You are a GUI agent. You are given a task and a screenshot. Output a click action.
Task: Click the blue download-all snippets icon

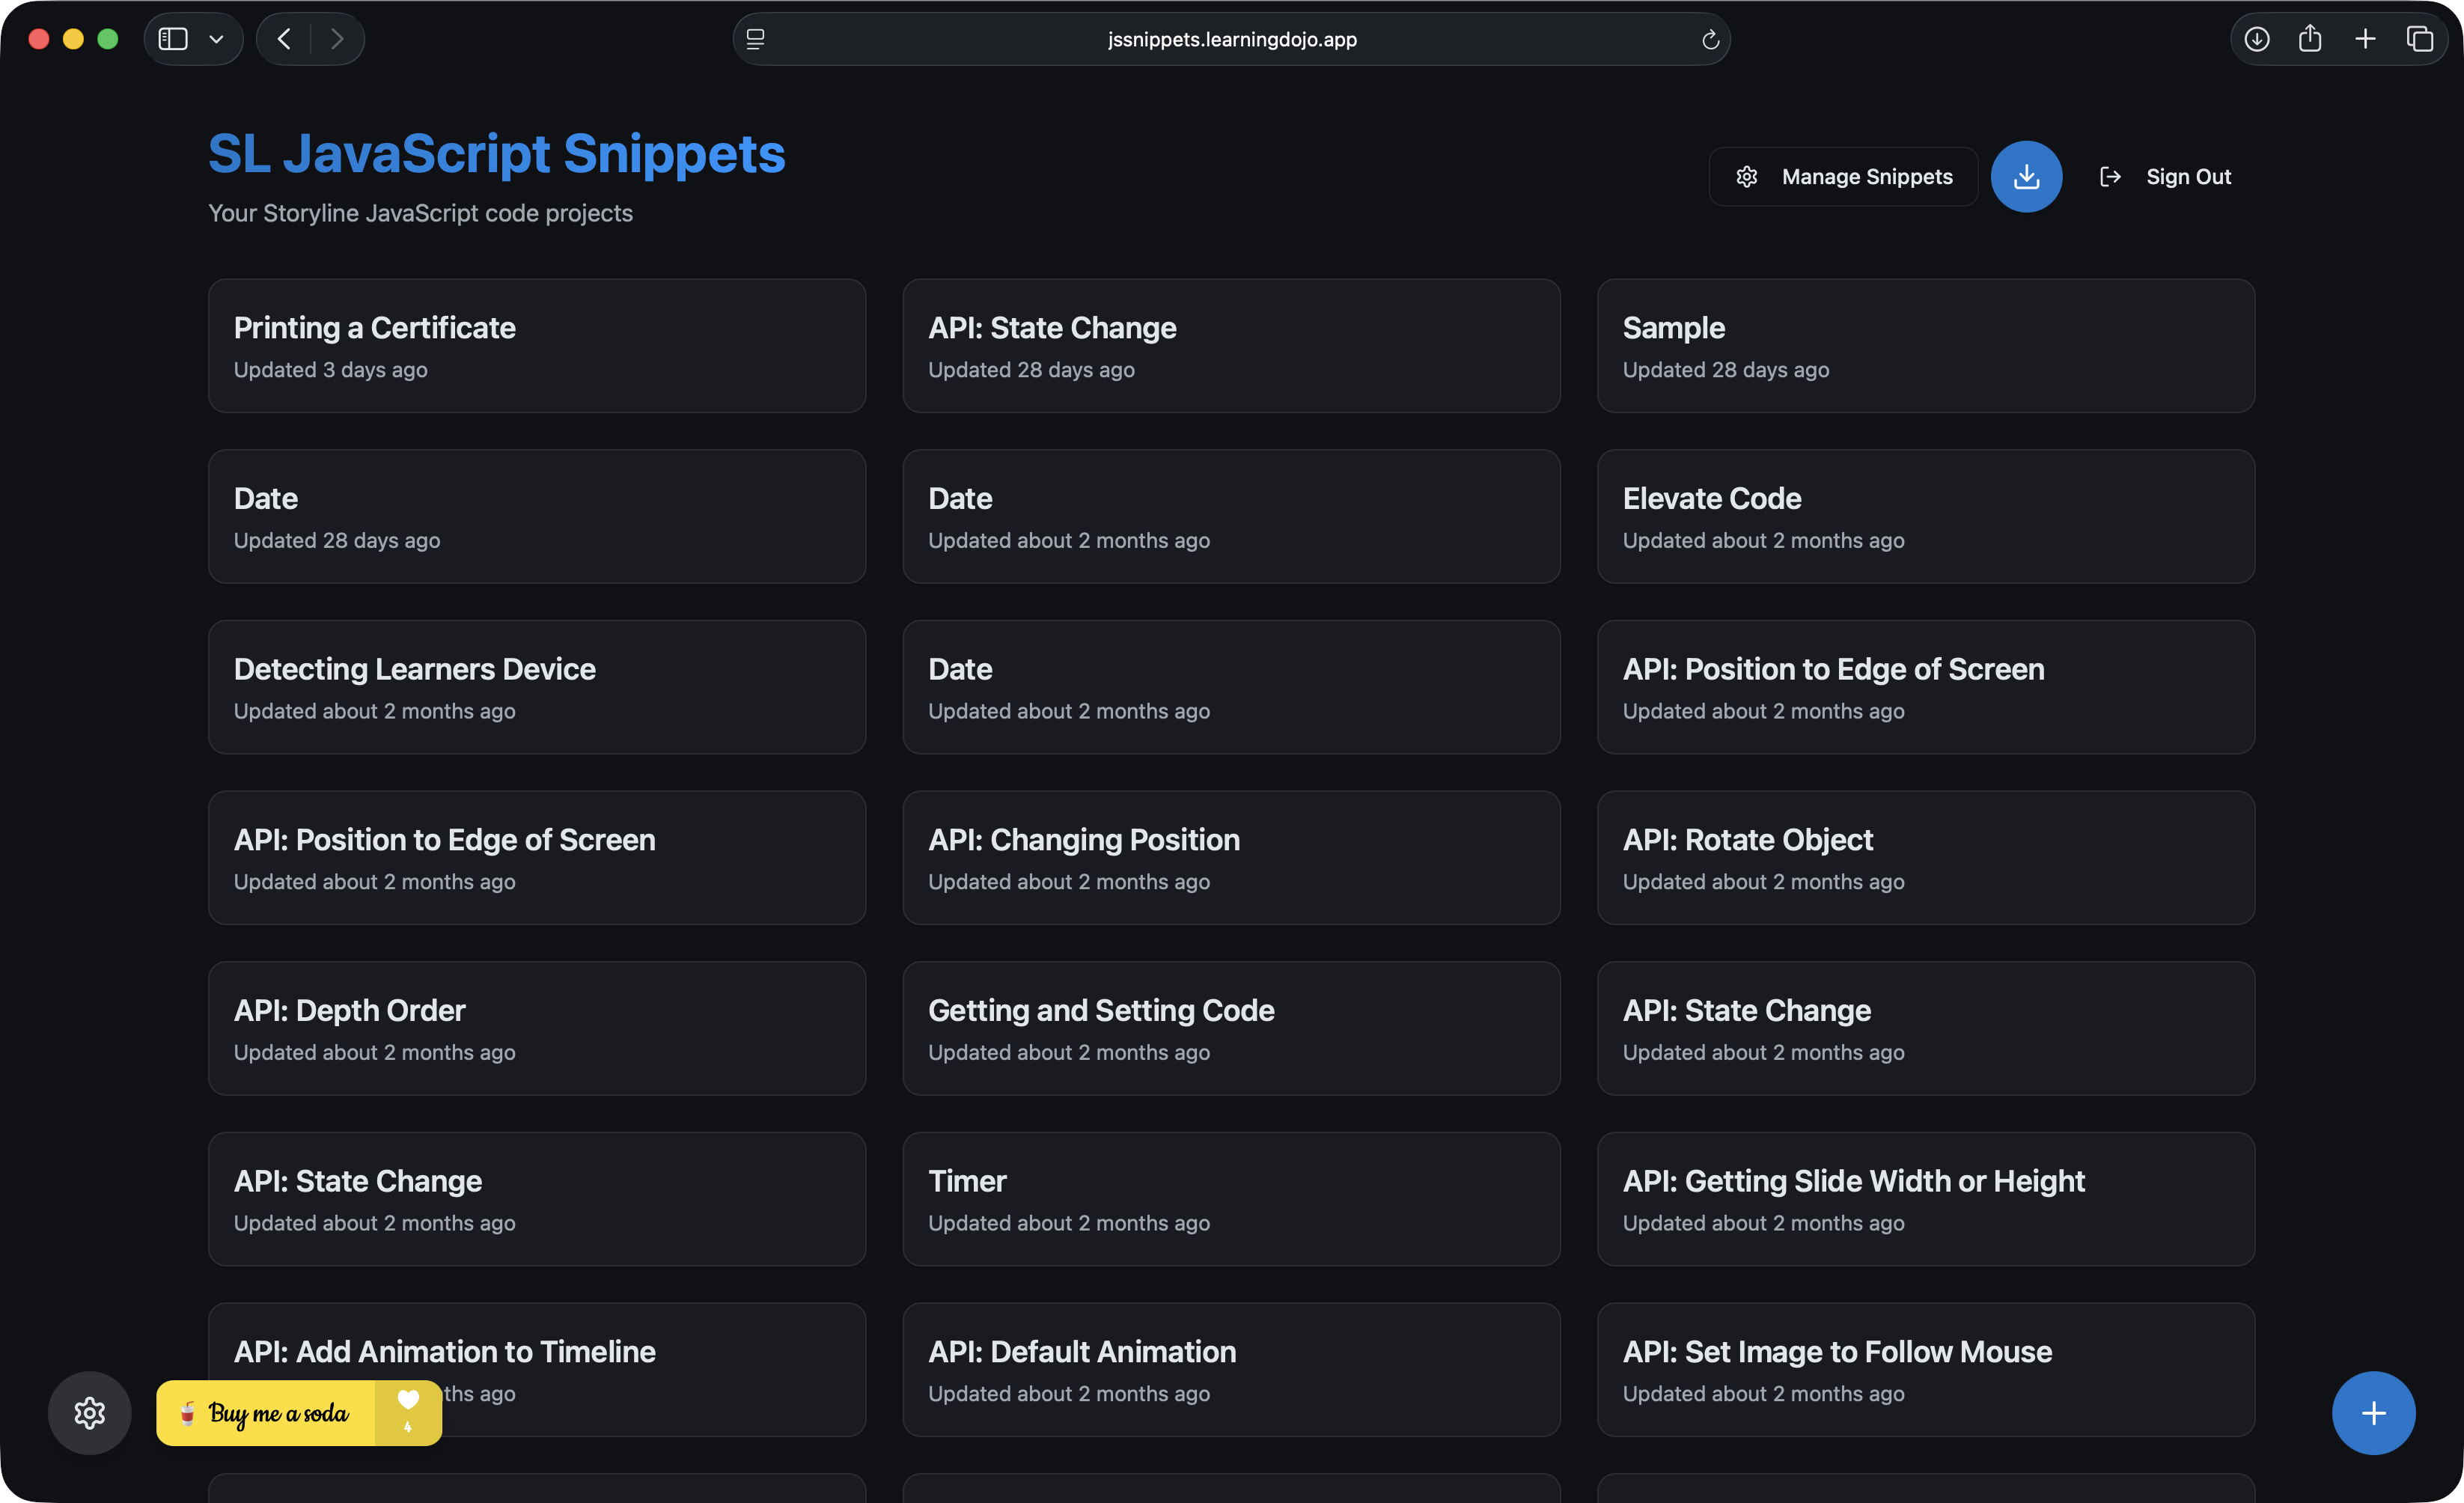(x=2026, y=176)
